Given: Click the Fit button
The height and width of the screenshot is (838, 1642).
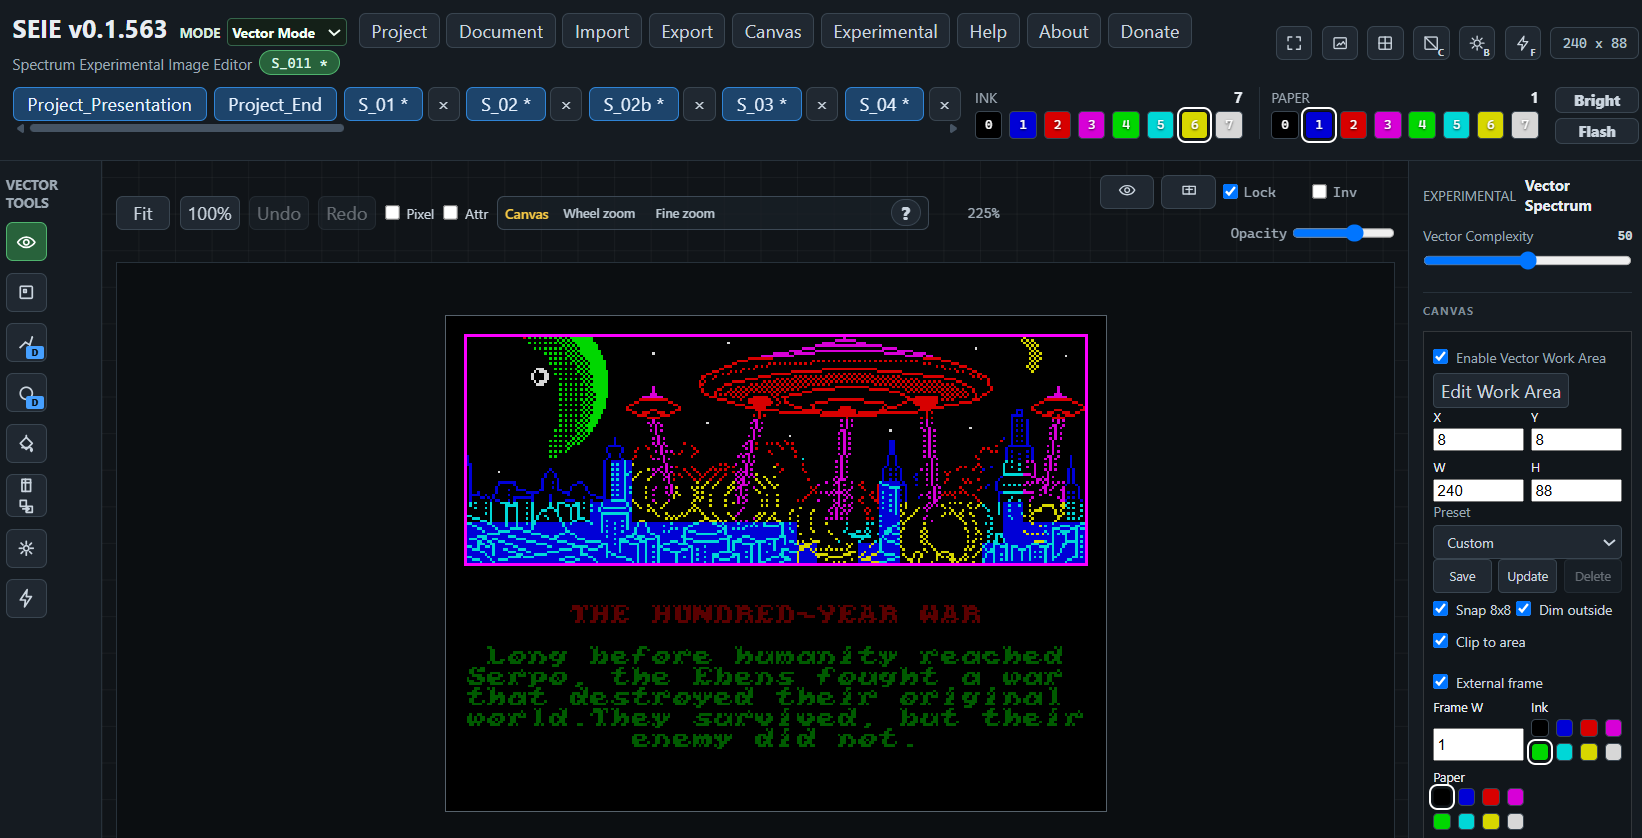Looking at the screenshot, I should pyautogui.click(x=143, y=213).
